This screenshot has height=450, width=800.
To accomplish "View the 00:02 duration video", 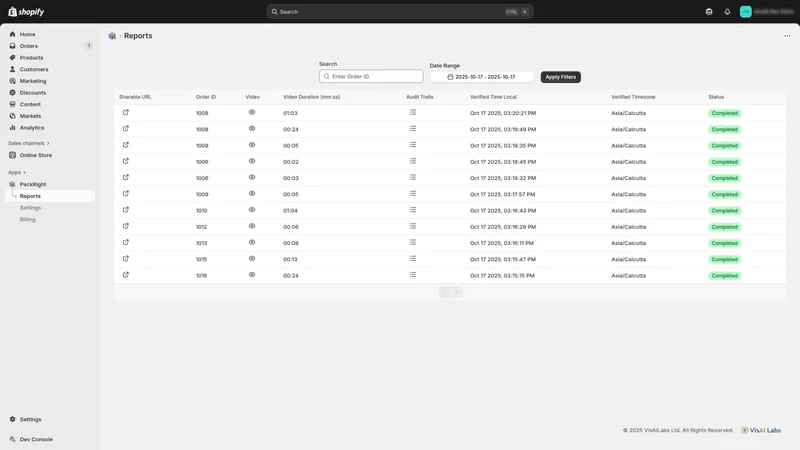I will [252, 161].
